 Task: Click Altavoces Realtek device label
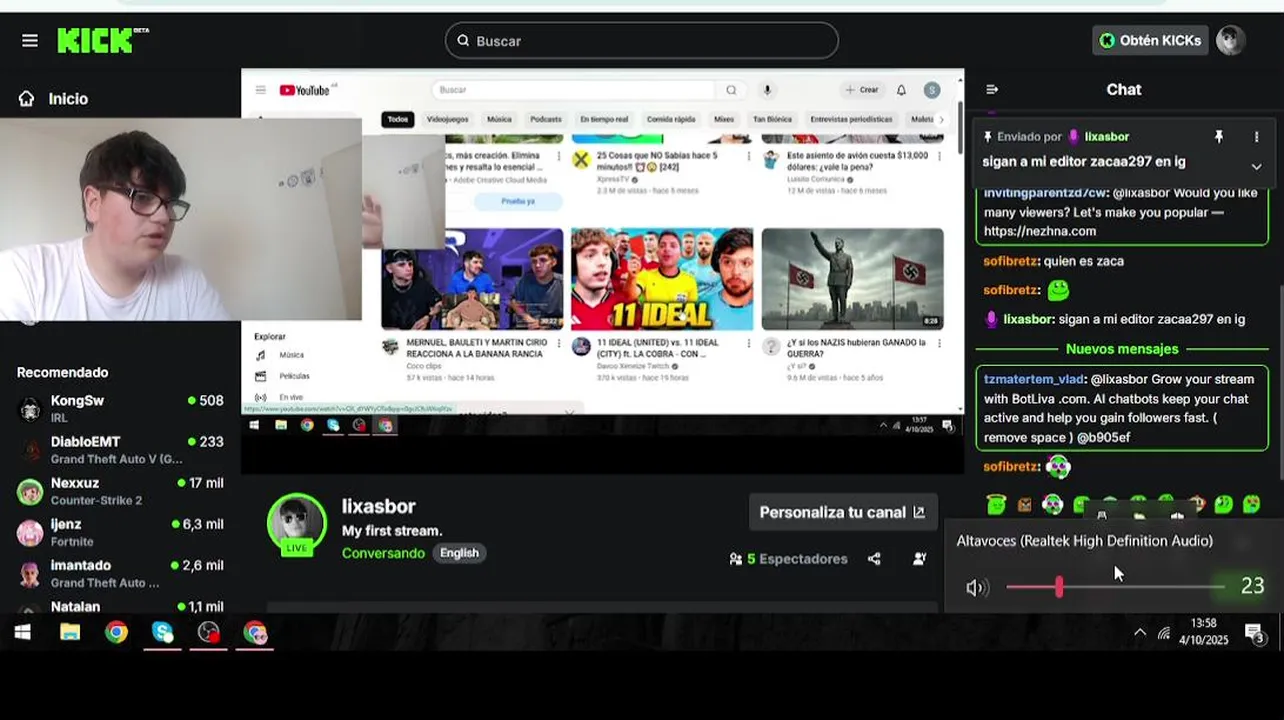pos(1084,541)
